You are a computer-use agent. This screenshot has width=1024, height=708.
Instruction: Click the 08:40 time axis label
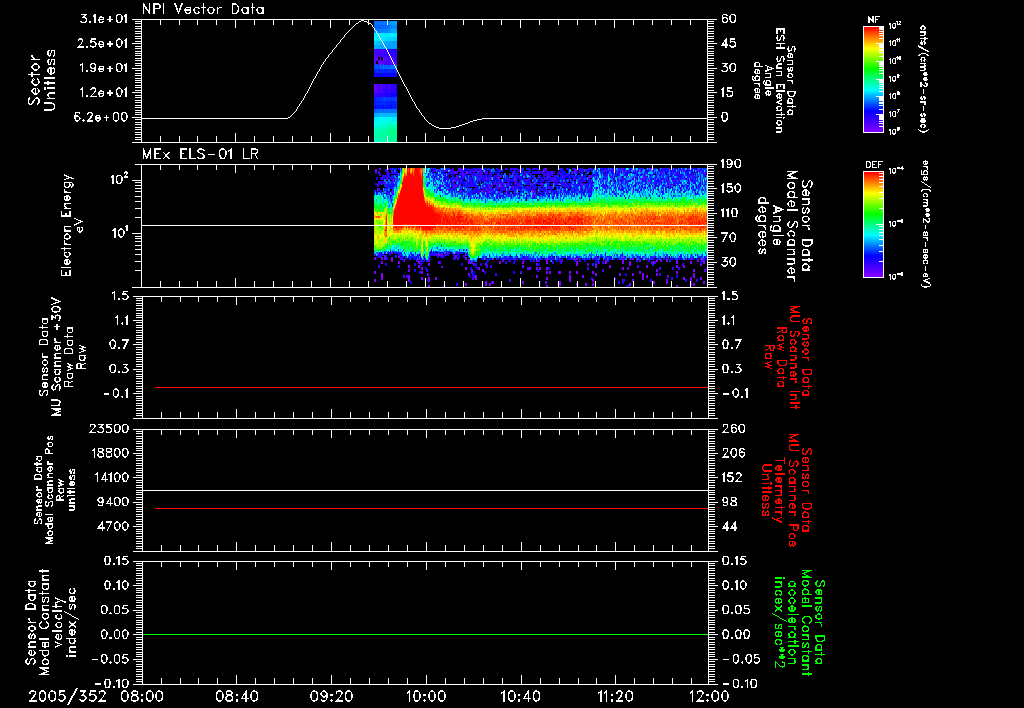point(236,696)
